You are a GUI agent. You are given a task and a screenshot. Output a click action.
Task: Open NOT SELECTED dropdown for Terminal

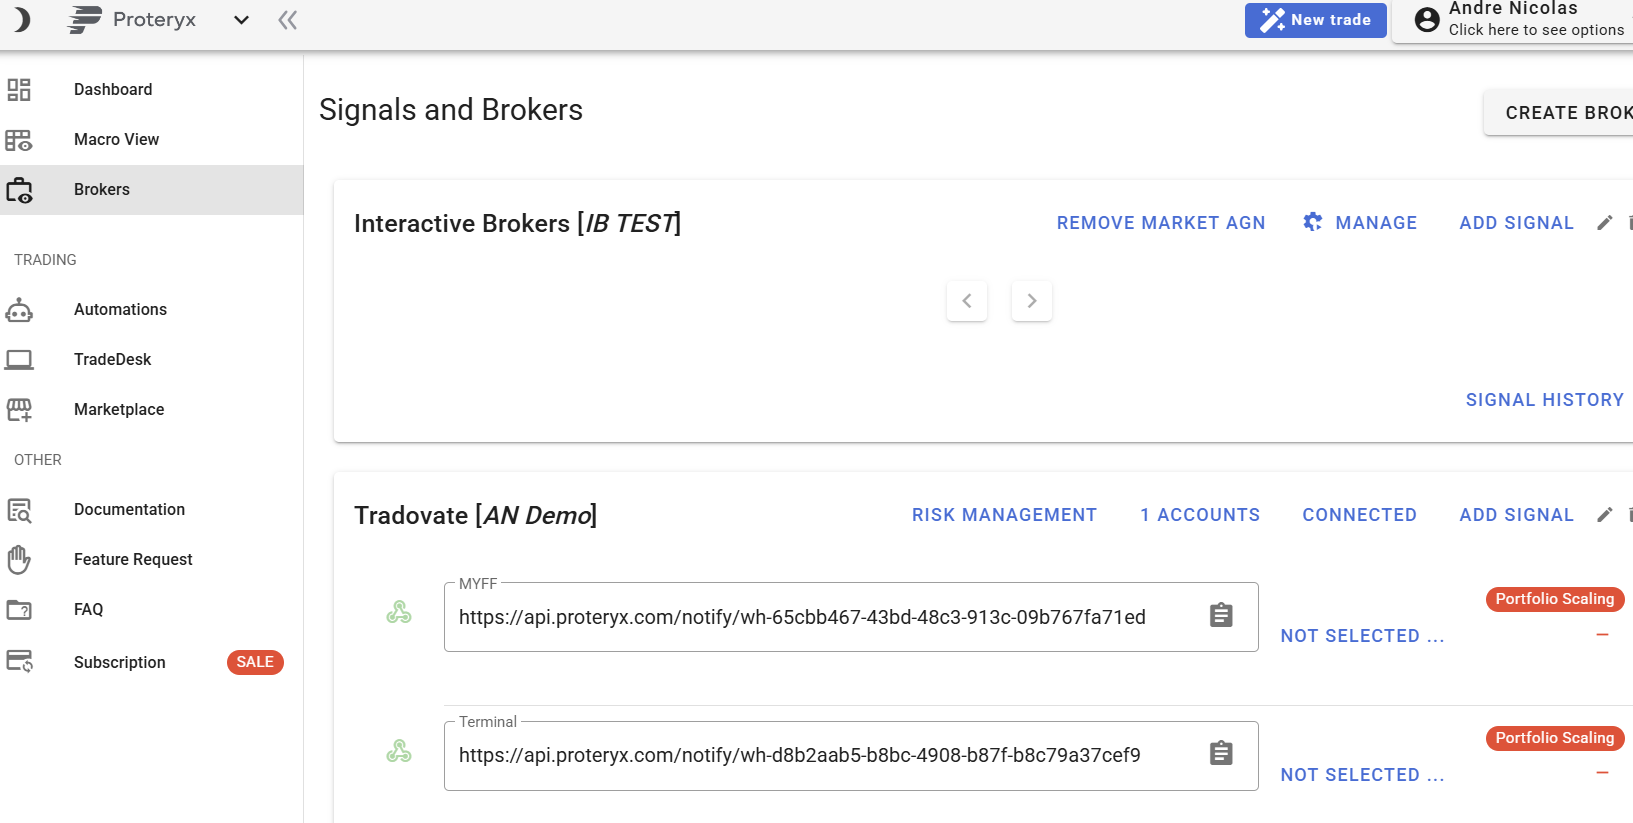click(1362, 775)
